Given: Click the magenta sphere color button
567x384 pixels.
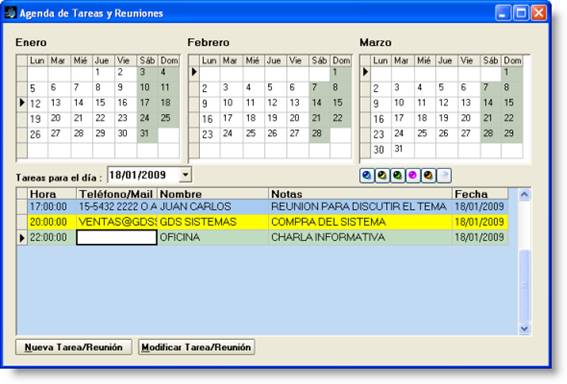Looking at the screenshot, I should pos(413,176).
